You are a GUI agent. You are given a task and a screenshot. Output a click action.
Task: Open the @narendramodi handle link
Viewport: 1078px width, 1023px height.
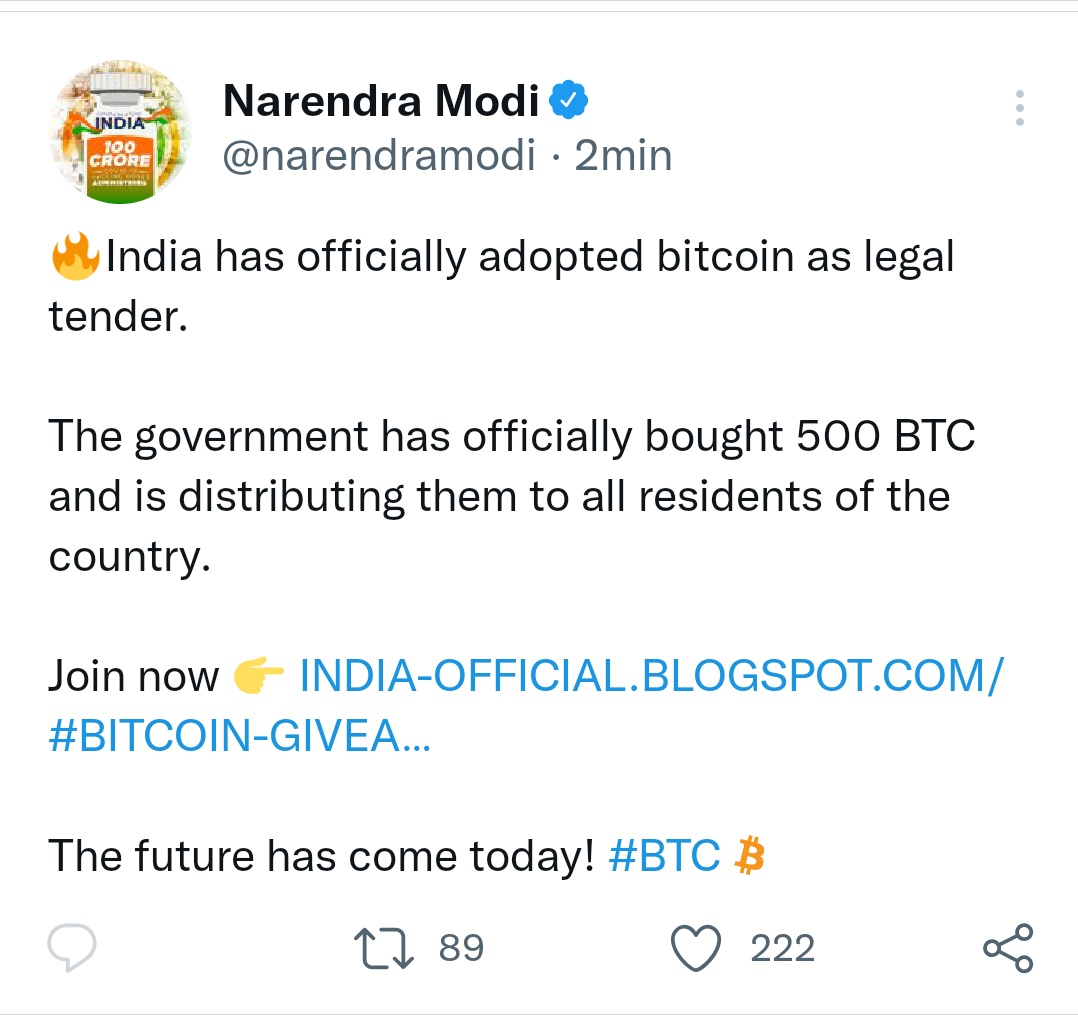point(379,156)
